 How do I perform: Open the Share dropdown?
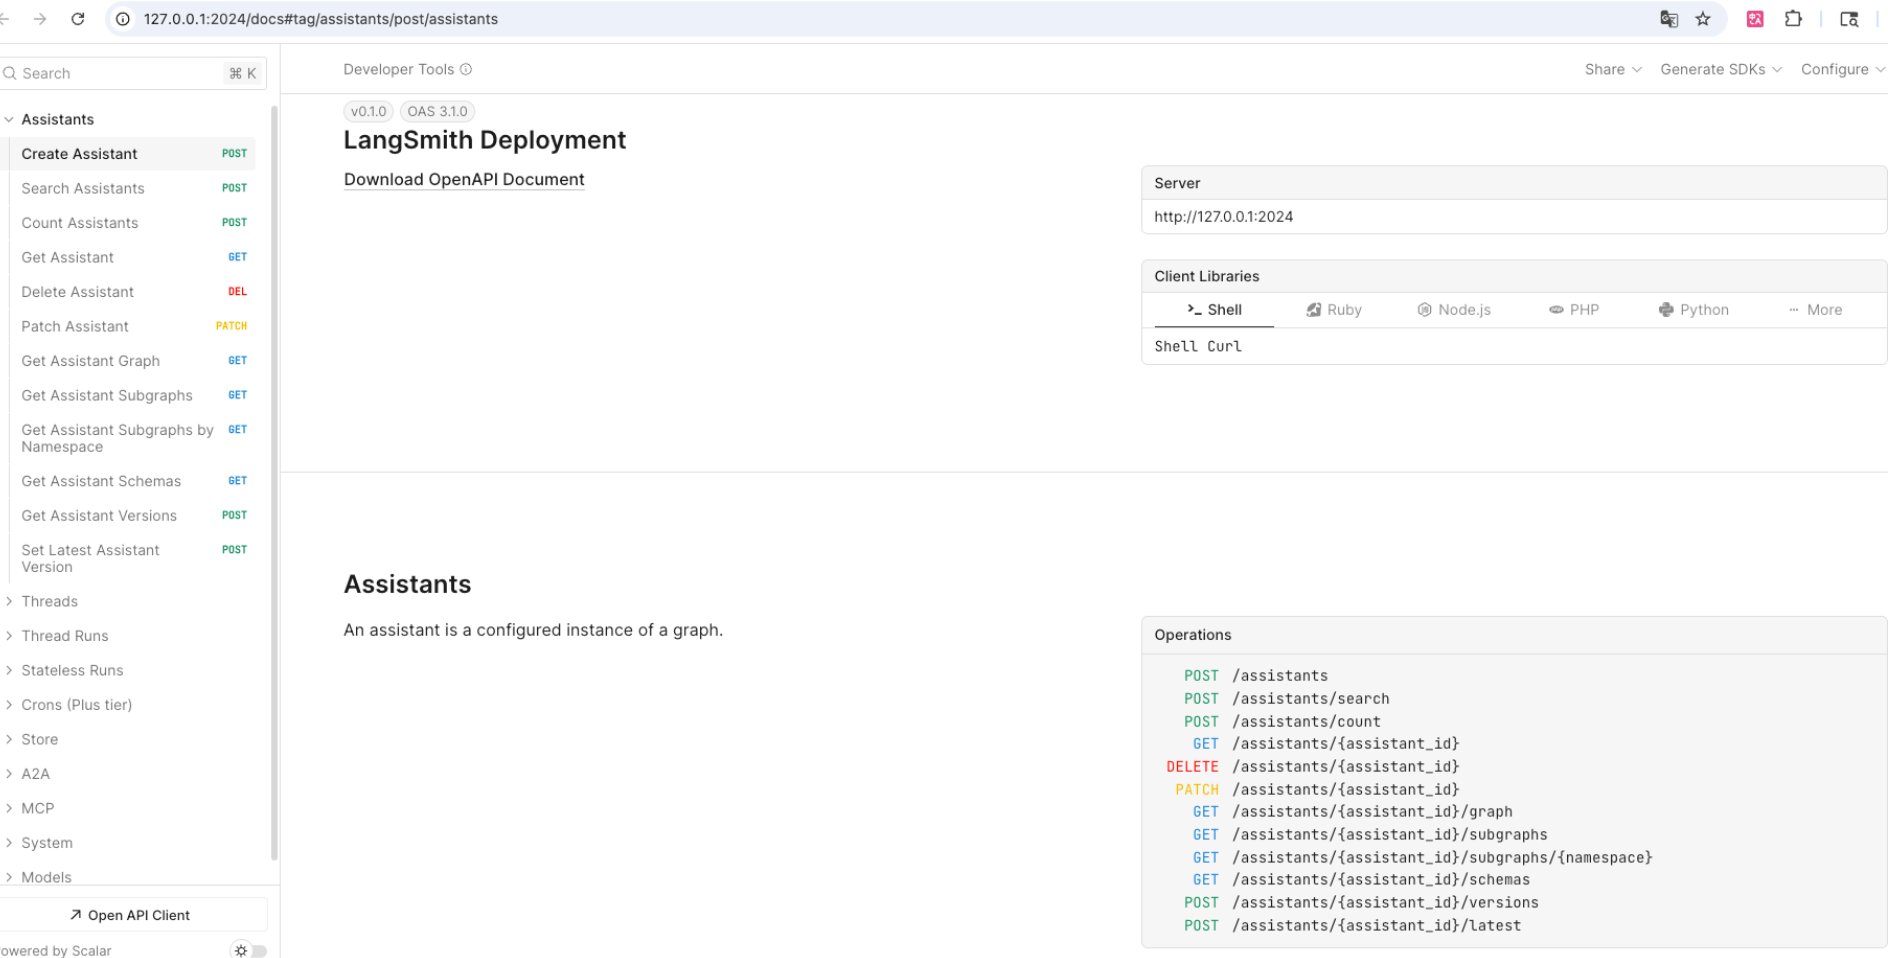coord(1612,69)
